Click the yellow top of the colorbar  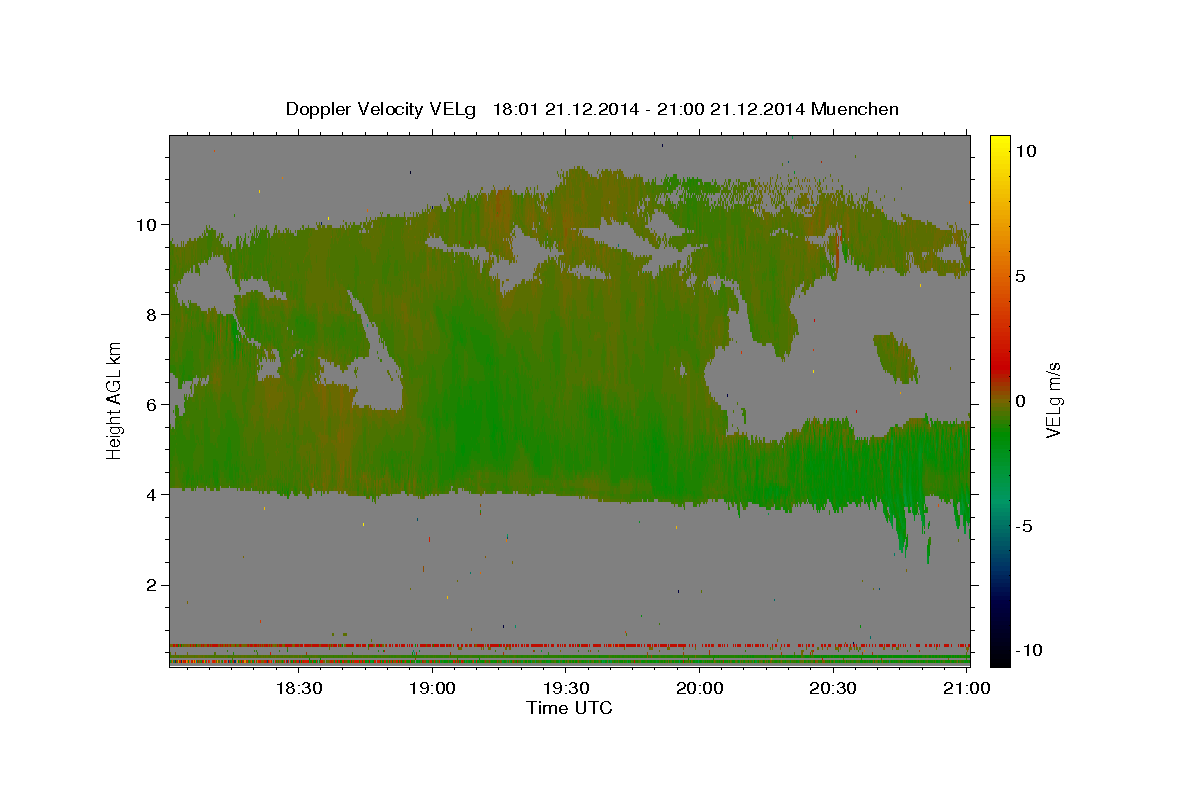pyautogui.click(x=1000, y=142)
